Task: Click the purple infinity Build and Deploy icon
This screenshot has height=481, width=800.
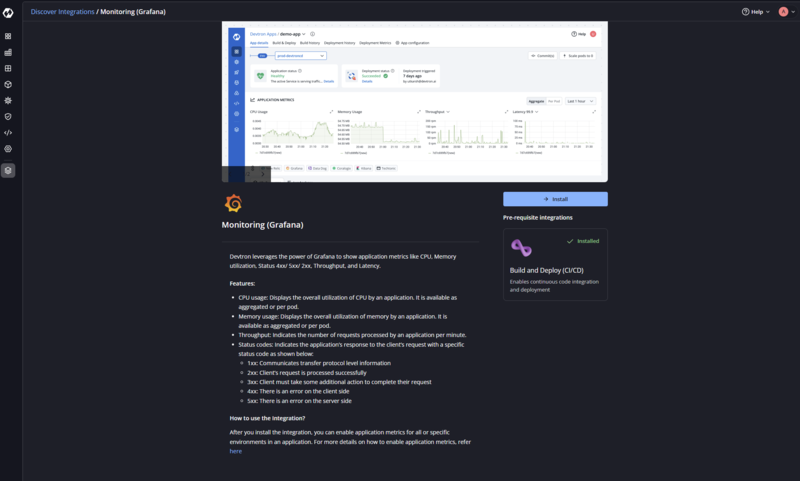Action: [521, 248]
